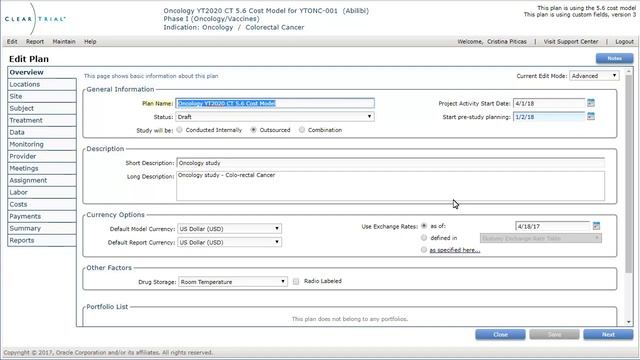Click 'as specified here...' link
640x360 pixels.
point(455,250)
